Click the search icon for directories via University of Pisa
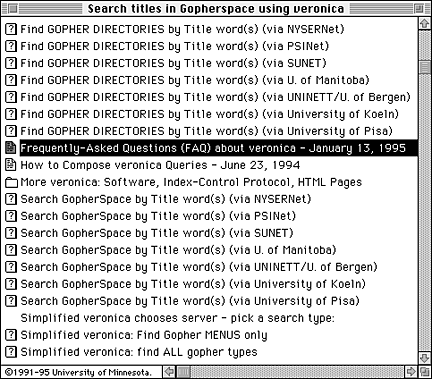432x379 pixels. 11,131
